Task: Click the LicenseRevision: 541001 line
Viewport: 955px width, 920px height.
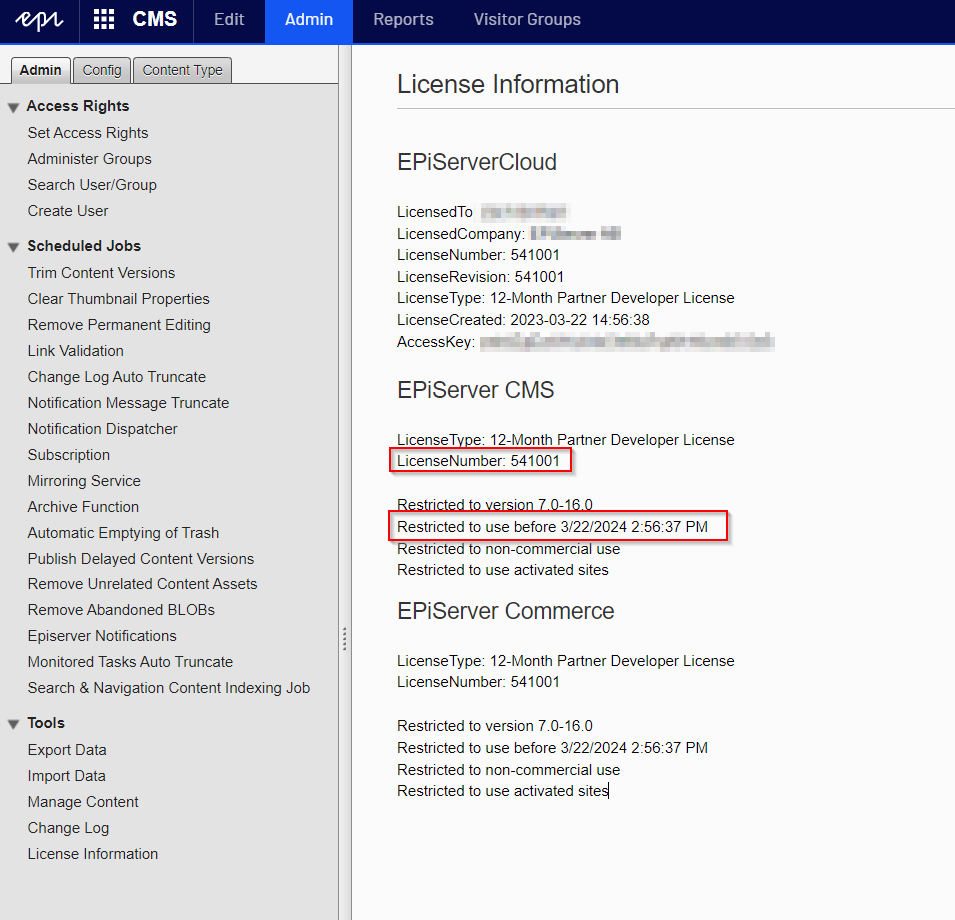Action: tap(481, 277)
